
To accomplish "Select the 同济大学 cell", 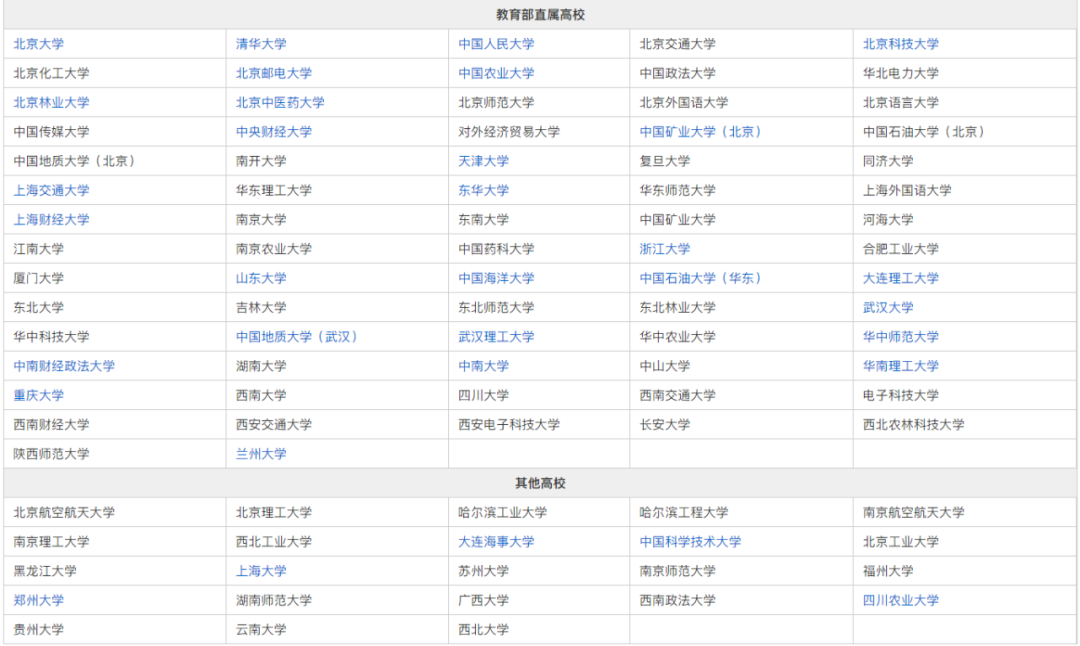I will tap(965, 161).
